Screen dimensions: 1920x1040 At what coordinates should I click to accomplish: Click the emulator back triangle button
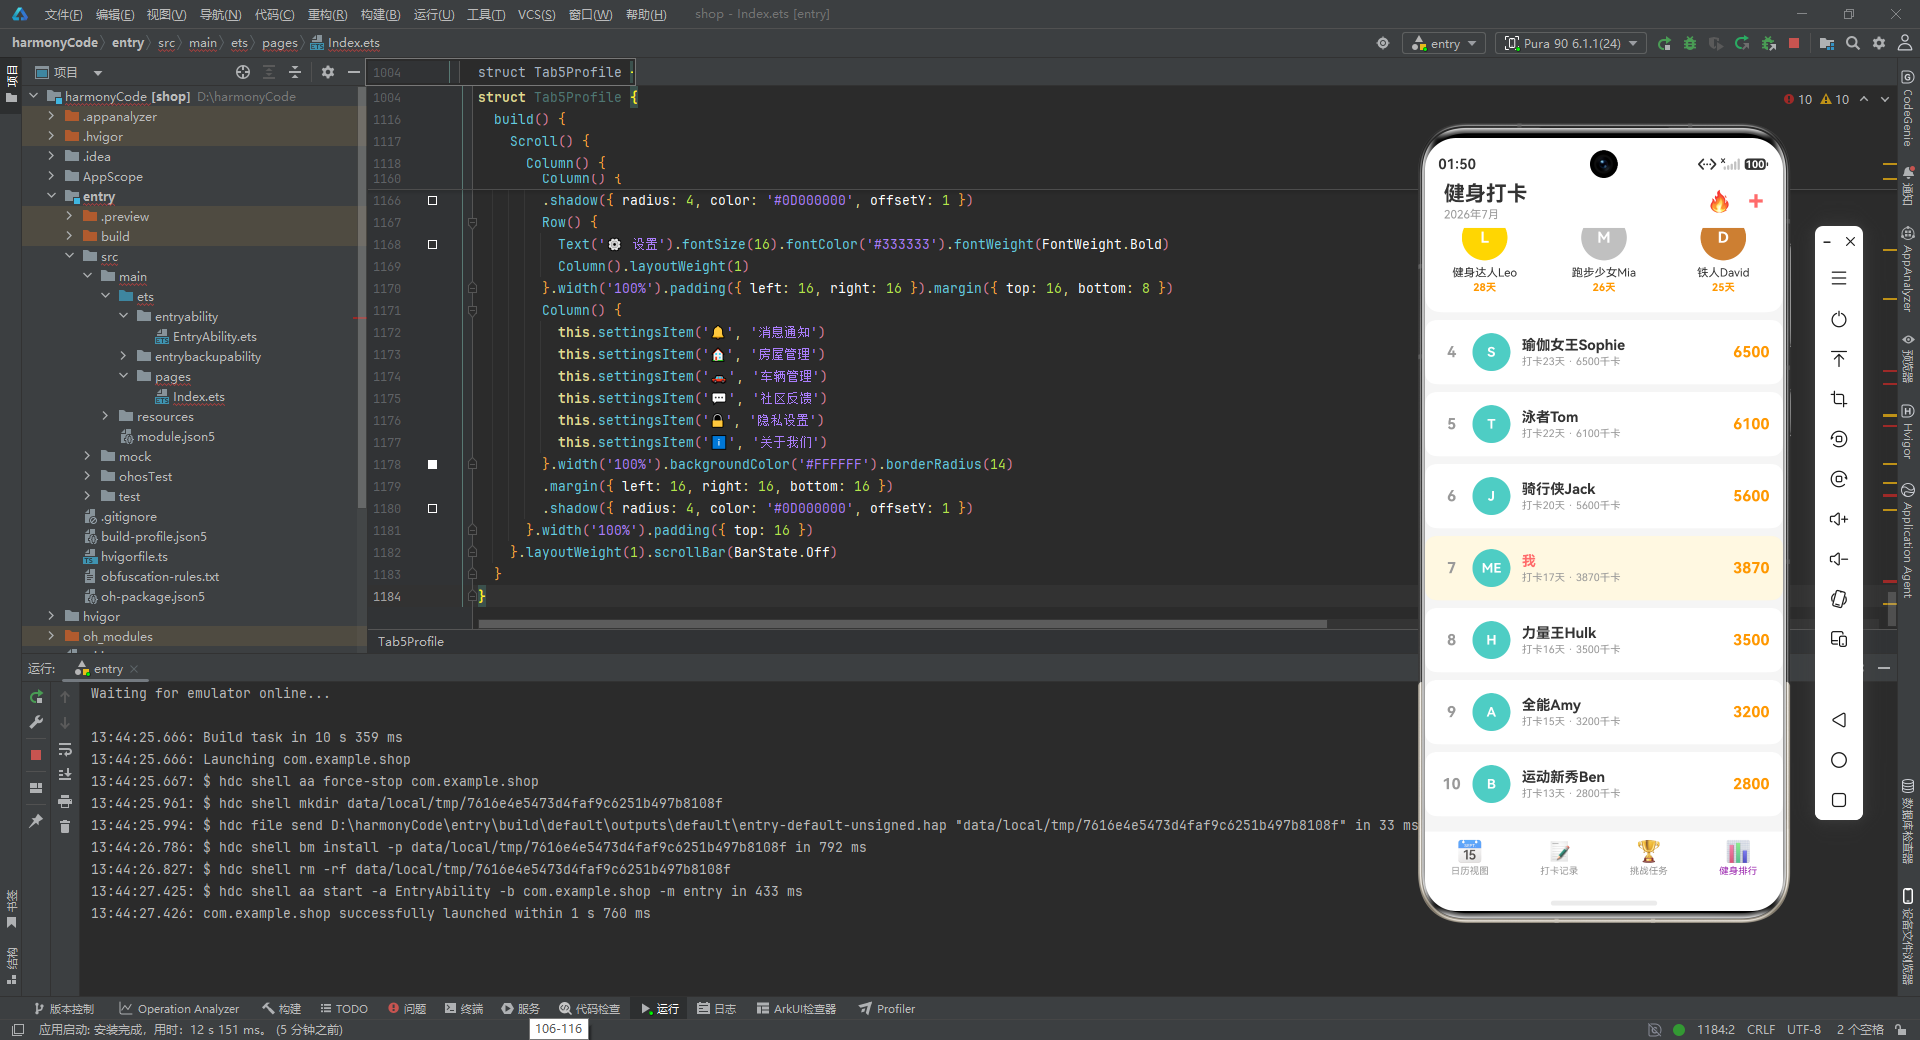click(x=1838, y=720)
